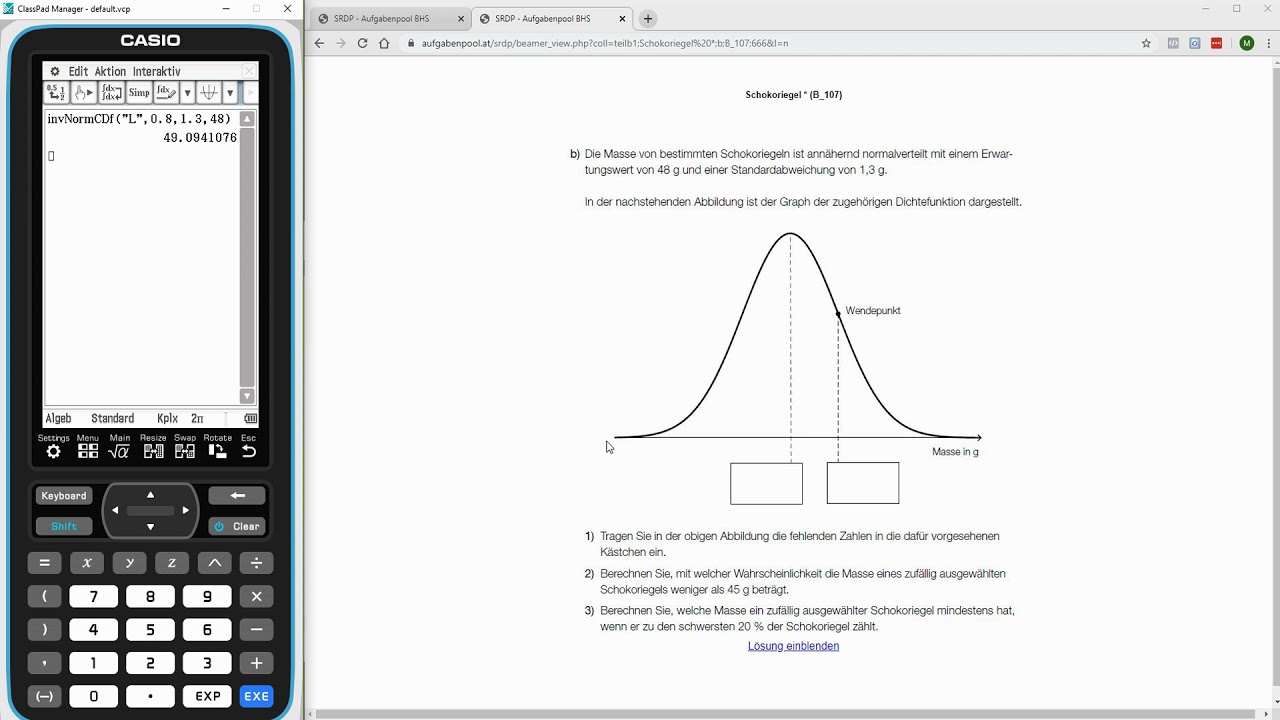This screenshot has width=1280, height=720.
Task: Open the green M profile avatar
Action: (x=1246, y=43)
